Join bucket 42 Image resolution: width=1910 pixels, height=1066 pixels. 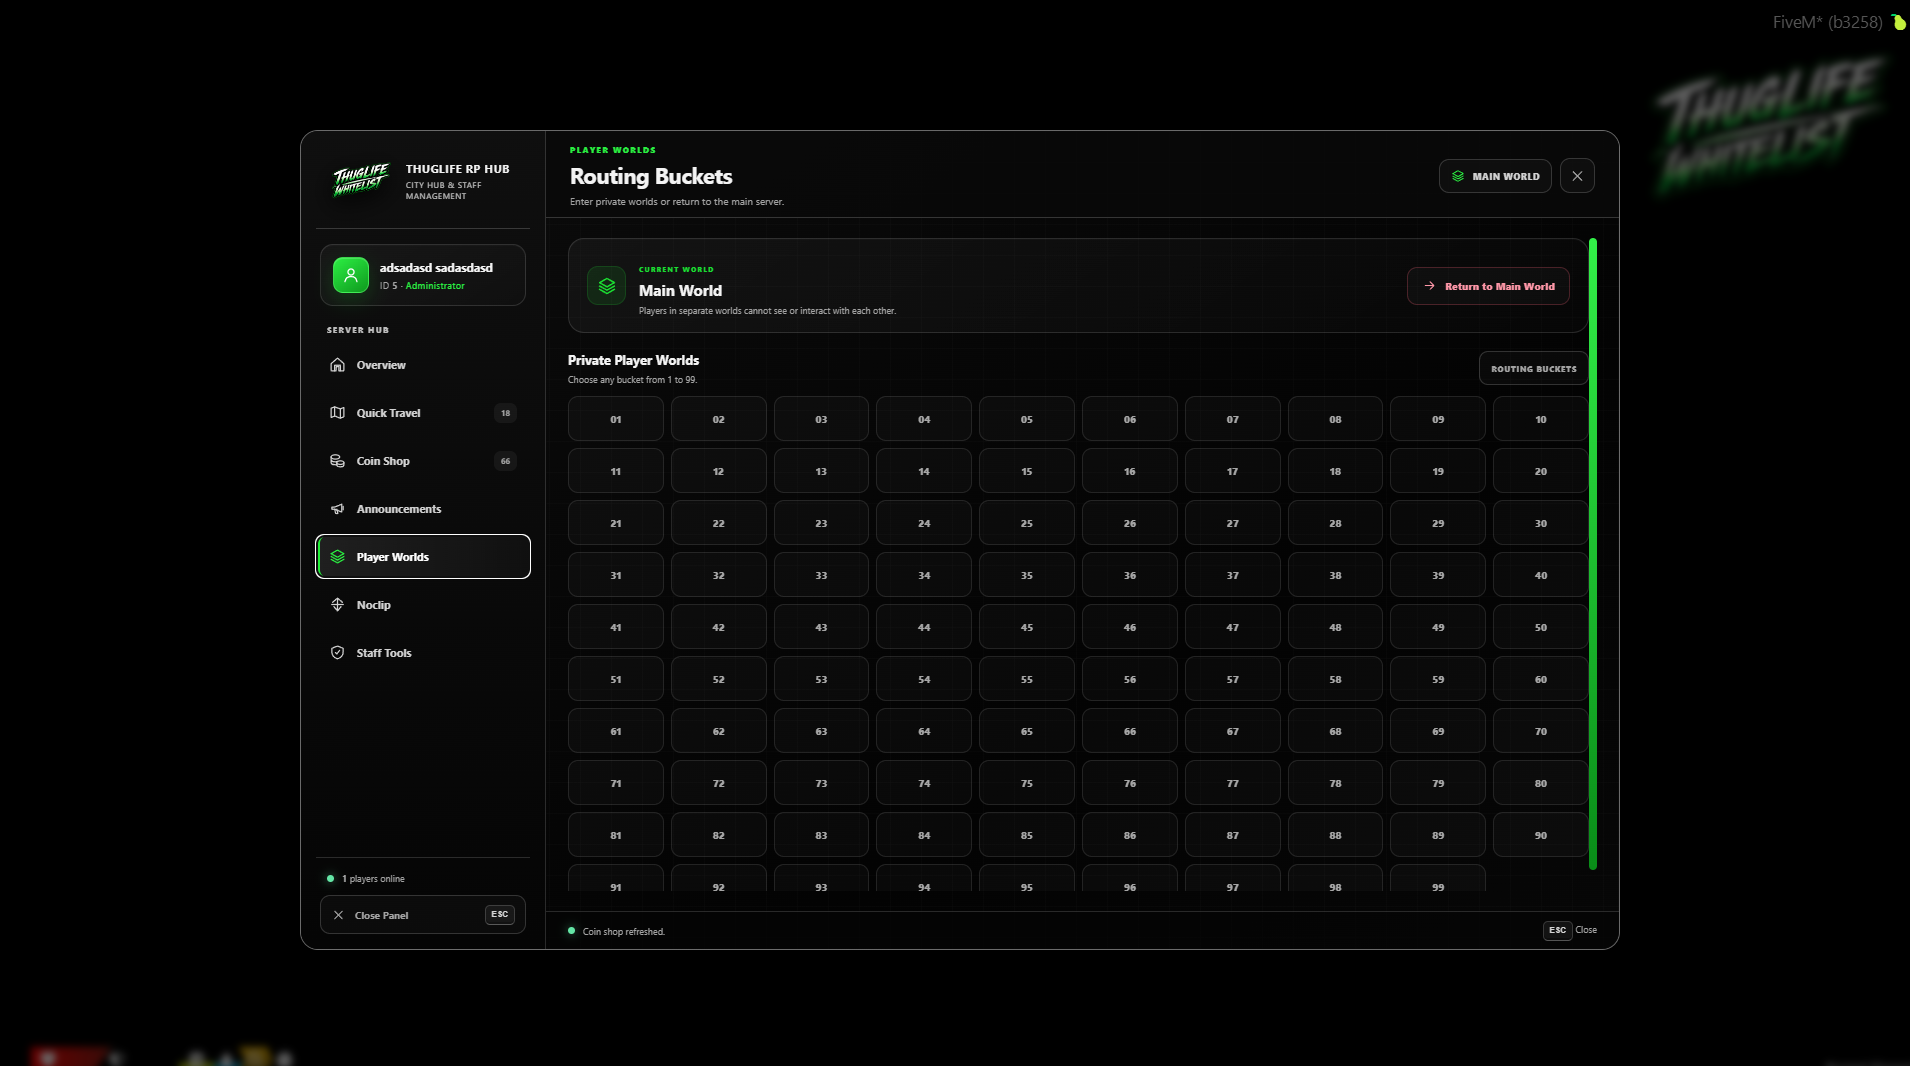[719, 627]
